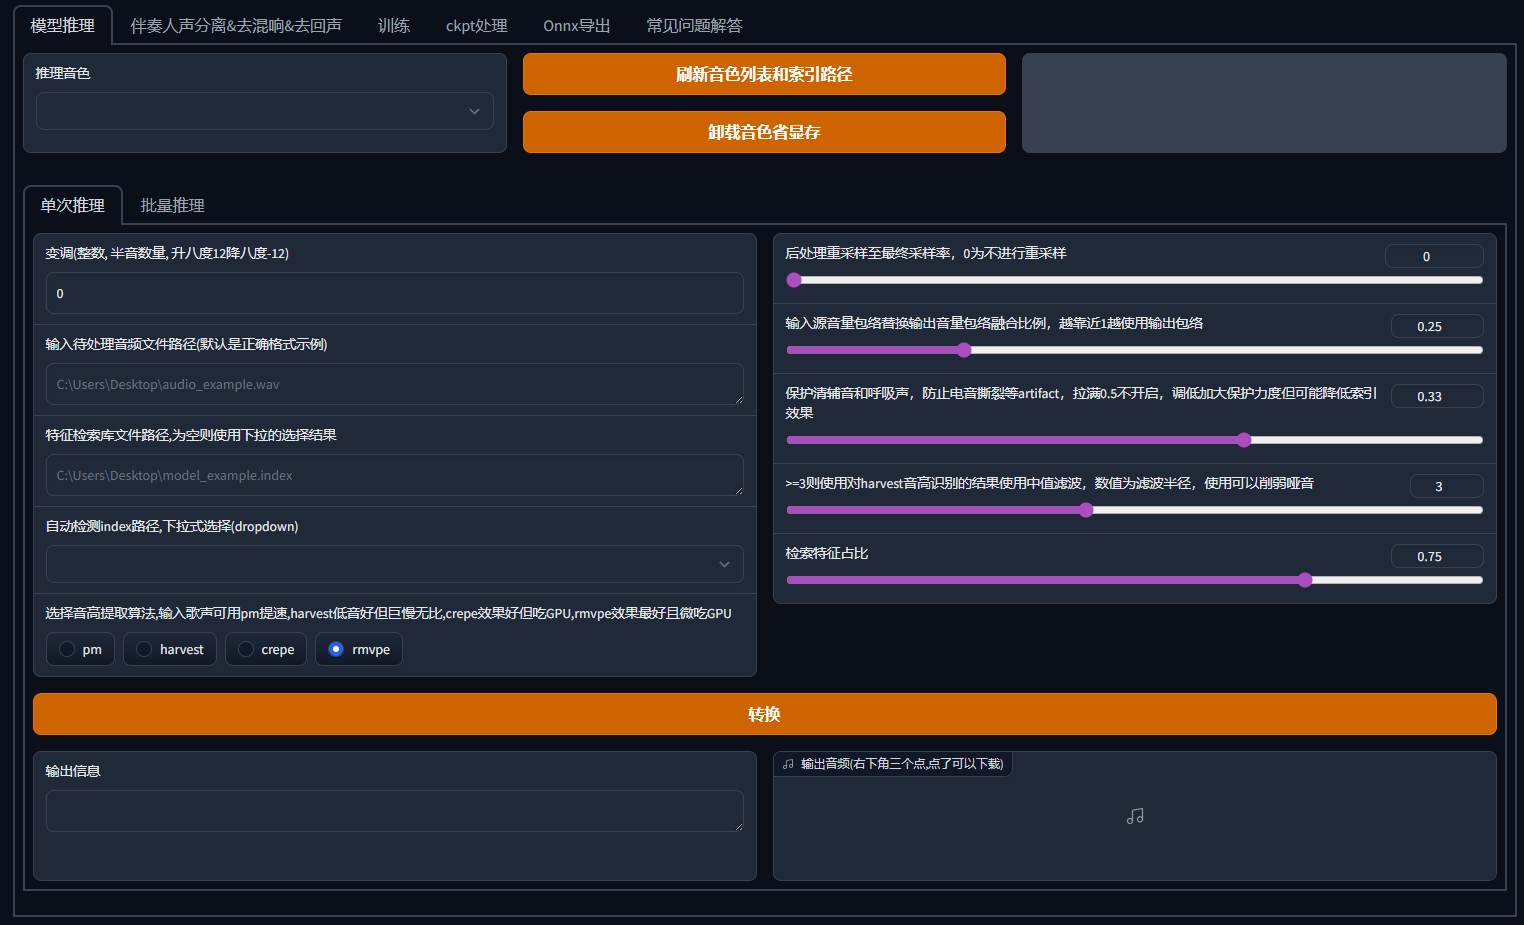The height and width of the screenshot is (925, 1524).
Task: Select the crepe pitch extraction option
Action: [247, 649]
